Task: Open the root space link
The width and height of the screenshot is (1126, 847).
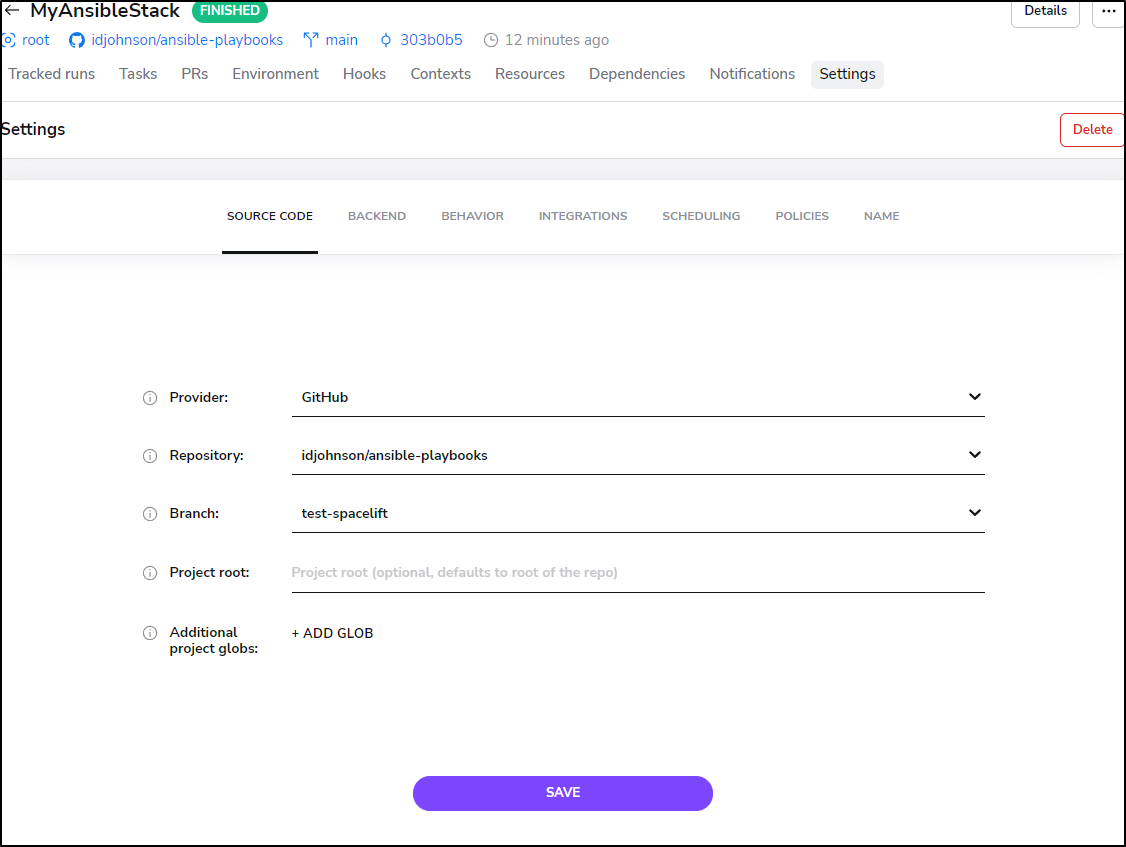Action: (36, 40)
